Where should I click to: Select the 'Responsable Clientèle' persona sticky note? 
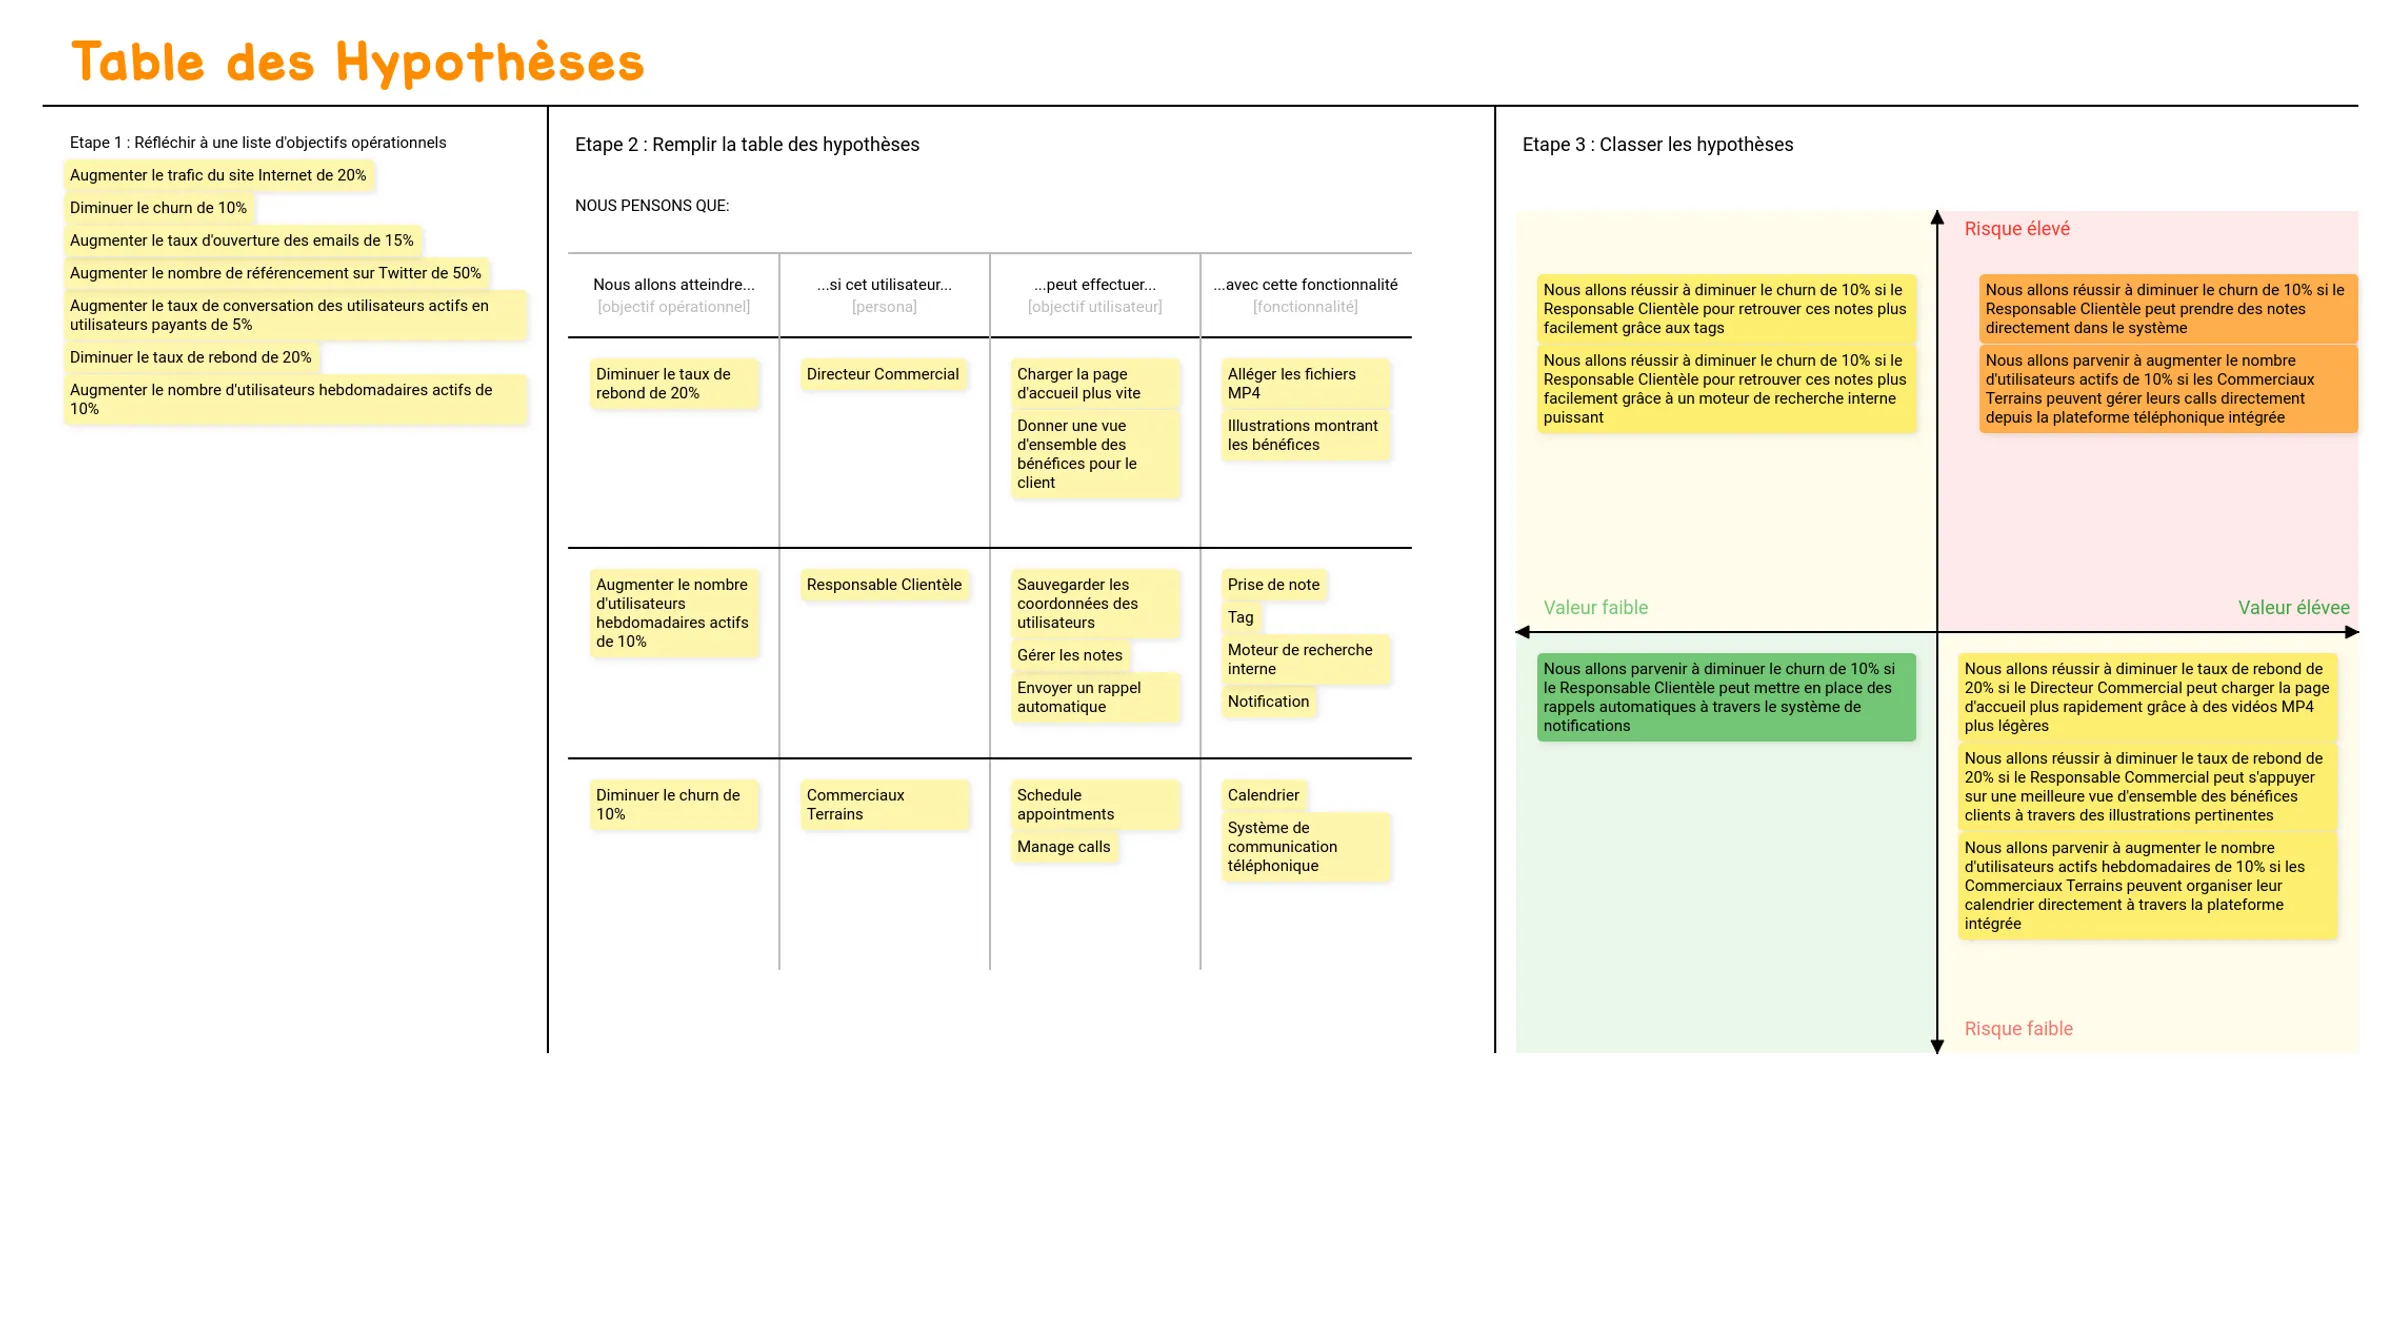point(882,583)
